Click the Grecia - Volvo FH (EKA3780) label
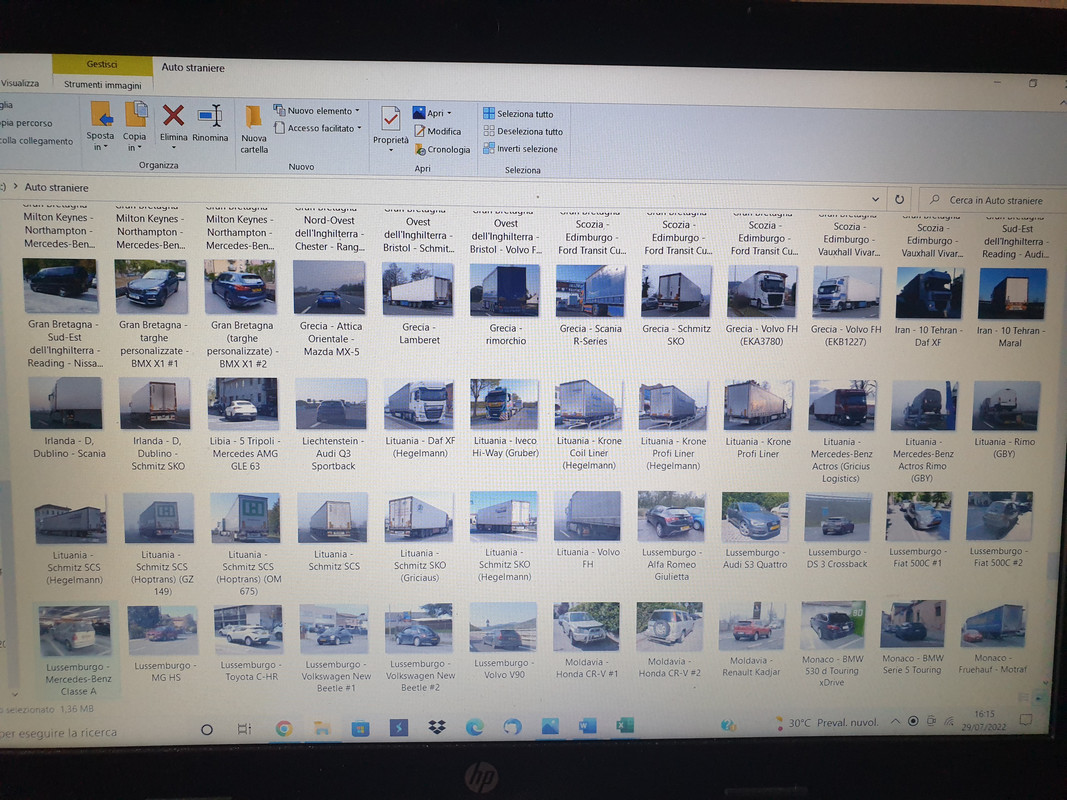Viewport: 1067px width, 800px height. [x=761, y=335]
